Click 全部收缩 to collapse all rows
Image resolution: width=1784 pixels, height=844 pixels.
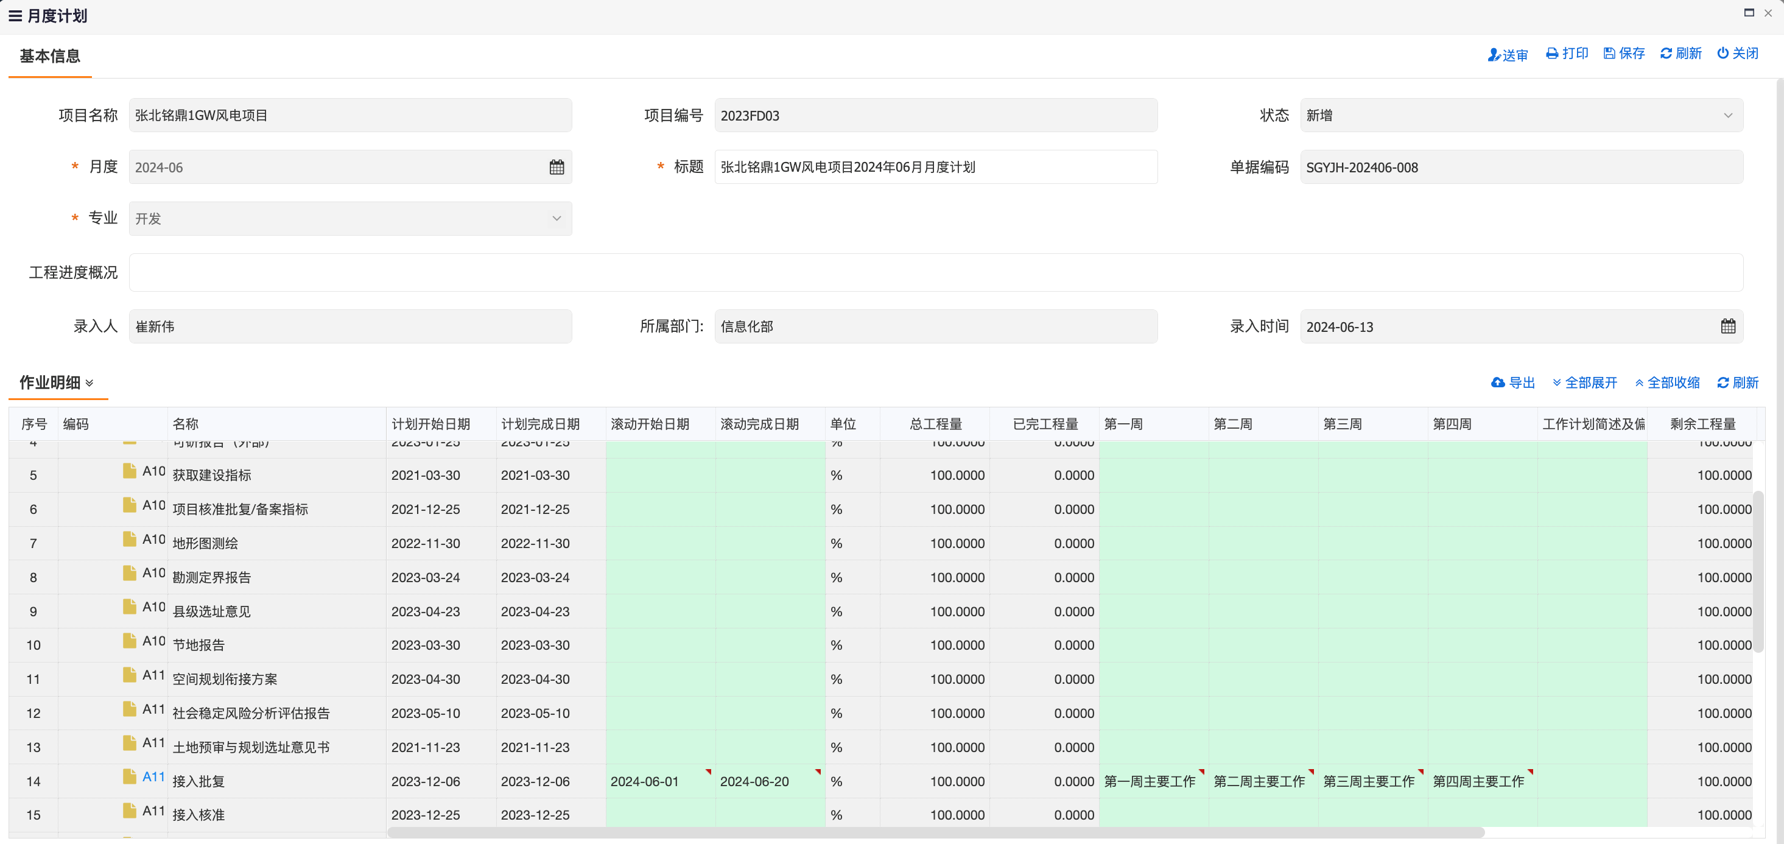tap(1667, 383)
